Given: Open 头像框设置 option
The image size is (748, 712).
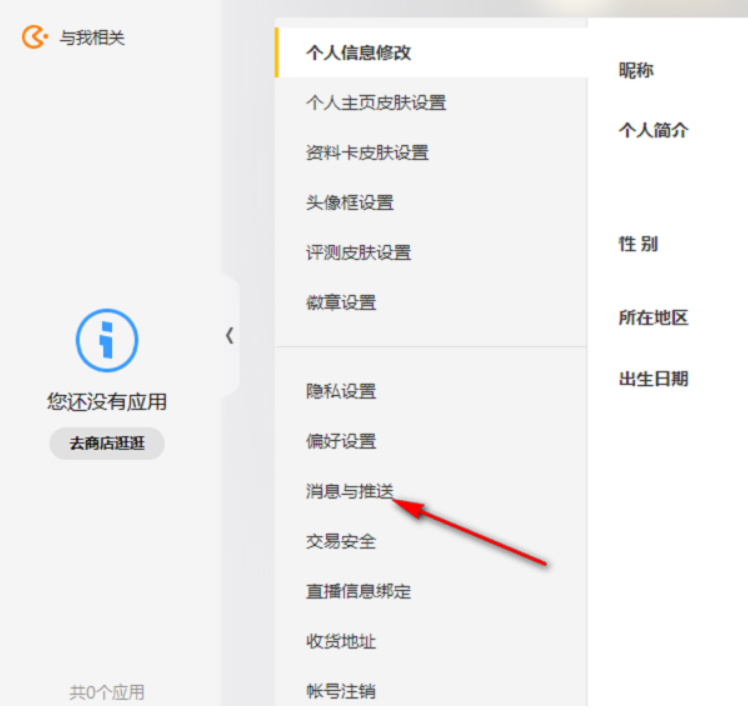Looking at the screenshot, I should pos(350,203).
